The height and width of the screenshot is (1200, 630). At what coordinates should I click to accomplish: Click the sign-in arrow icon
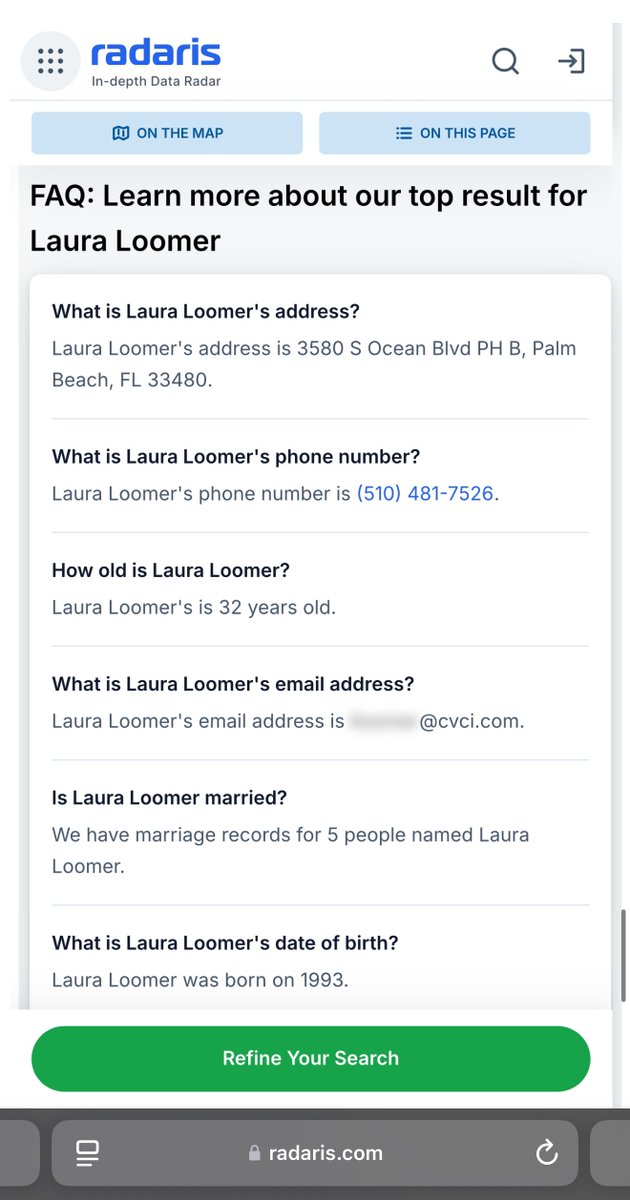pyautogui.click(x=571, y=62)
